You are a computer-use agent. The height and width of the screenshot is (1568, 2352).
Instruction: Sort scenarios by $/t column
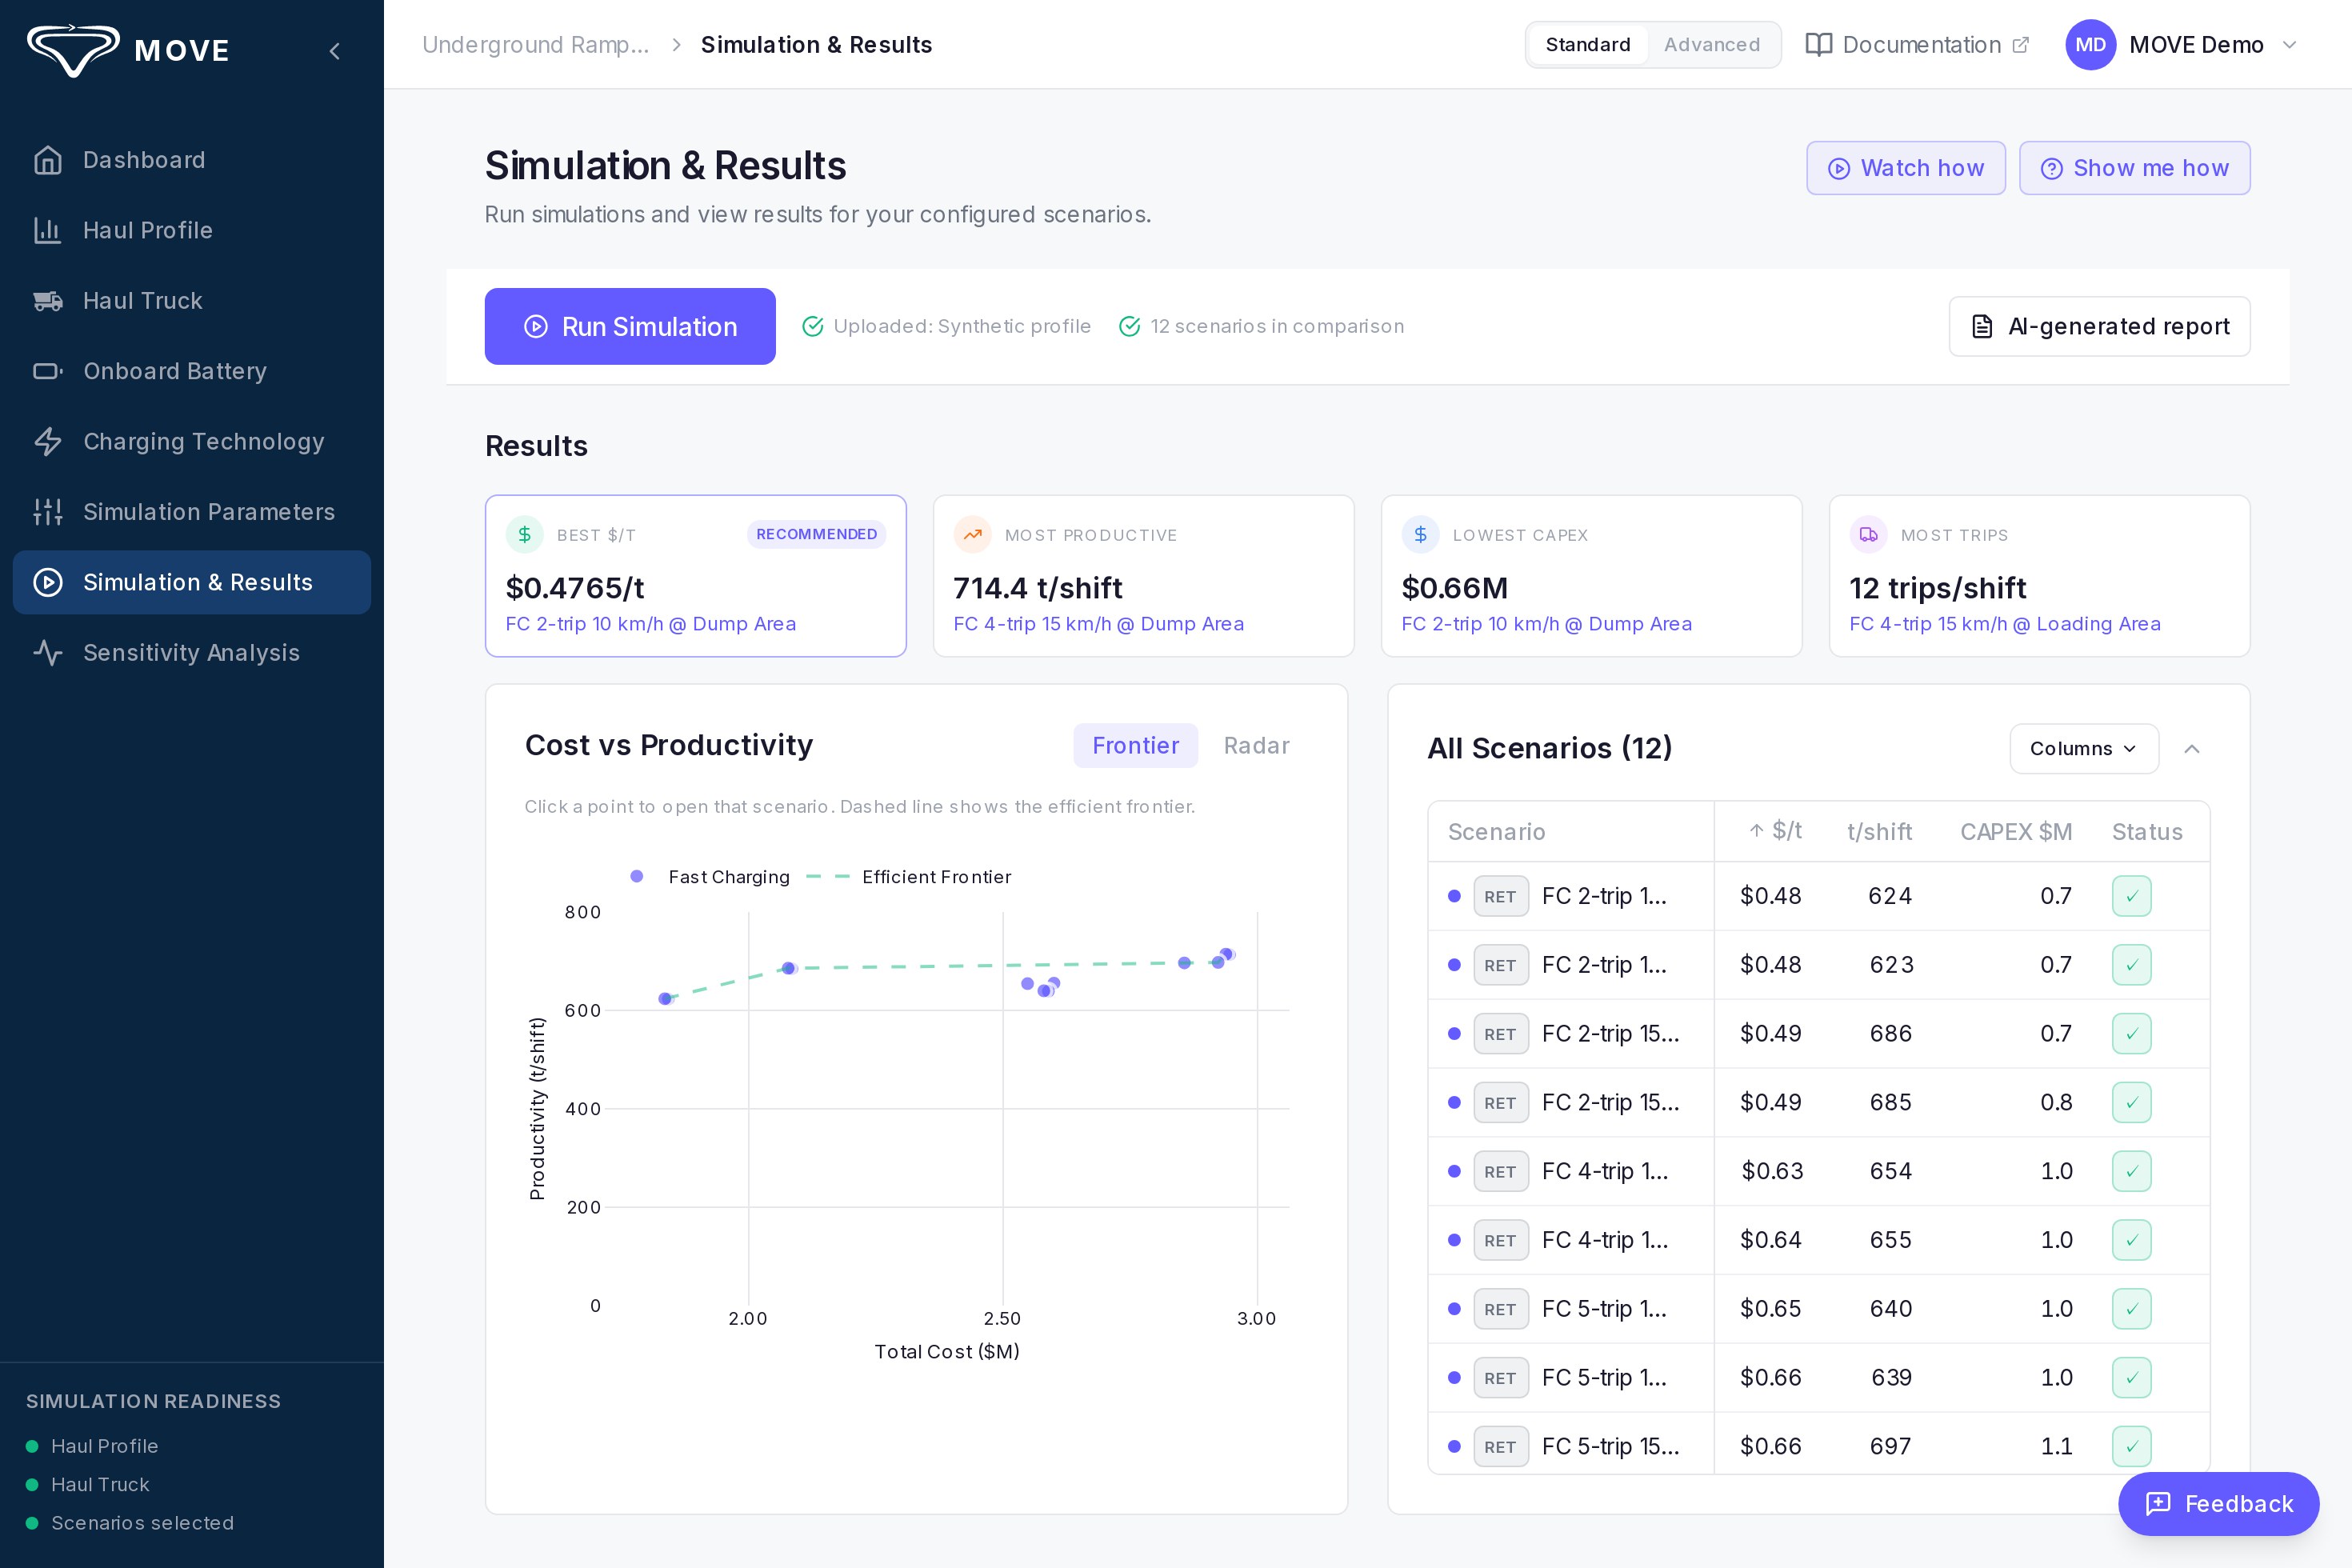1775,831
